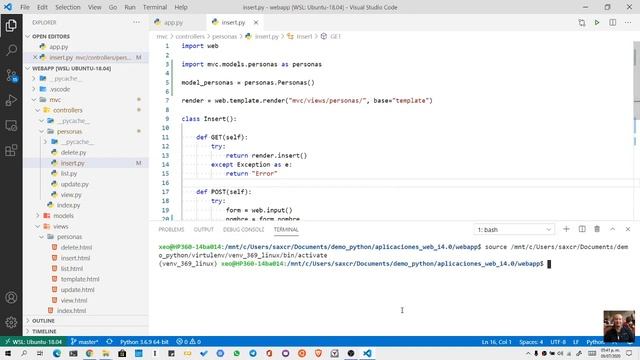
Task: Run Python file with play icon
Action: pyautogui.click(x=597, y=22)
